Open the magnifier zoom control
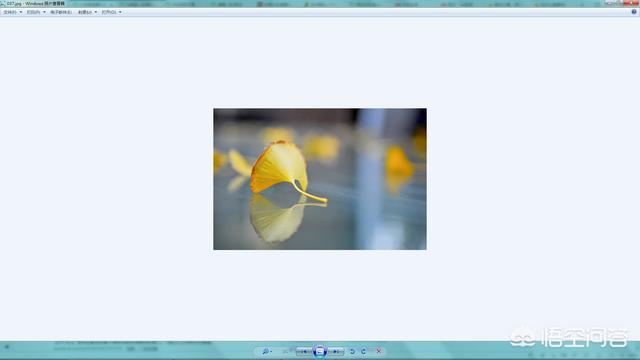640x360 pixels. pos(267,351)
